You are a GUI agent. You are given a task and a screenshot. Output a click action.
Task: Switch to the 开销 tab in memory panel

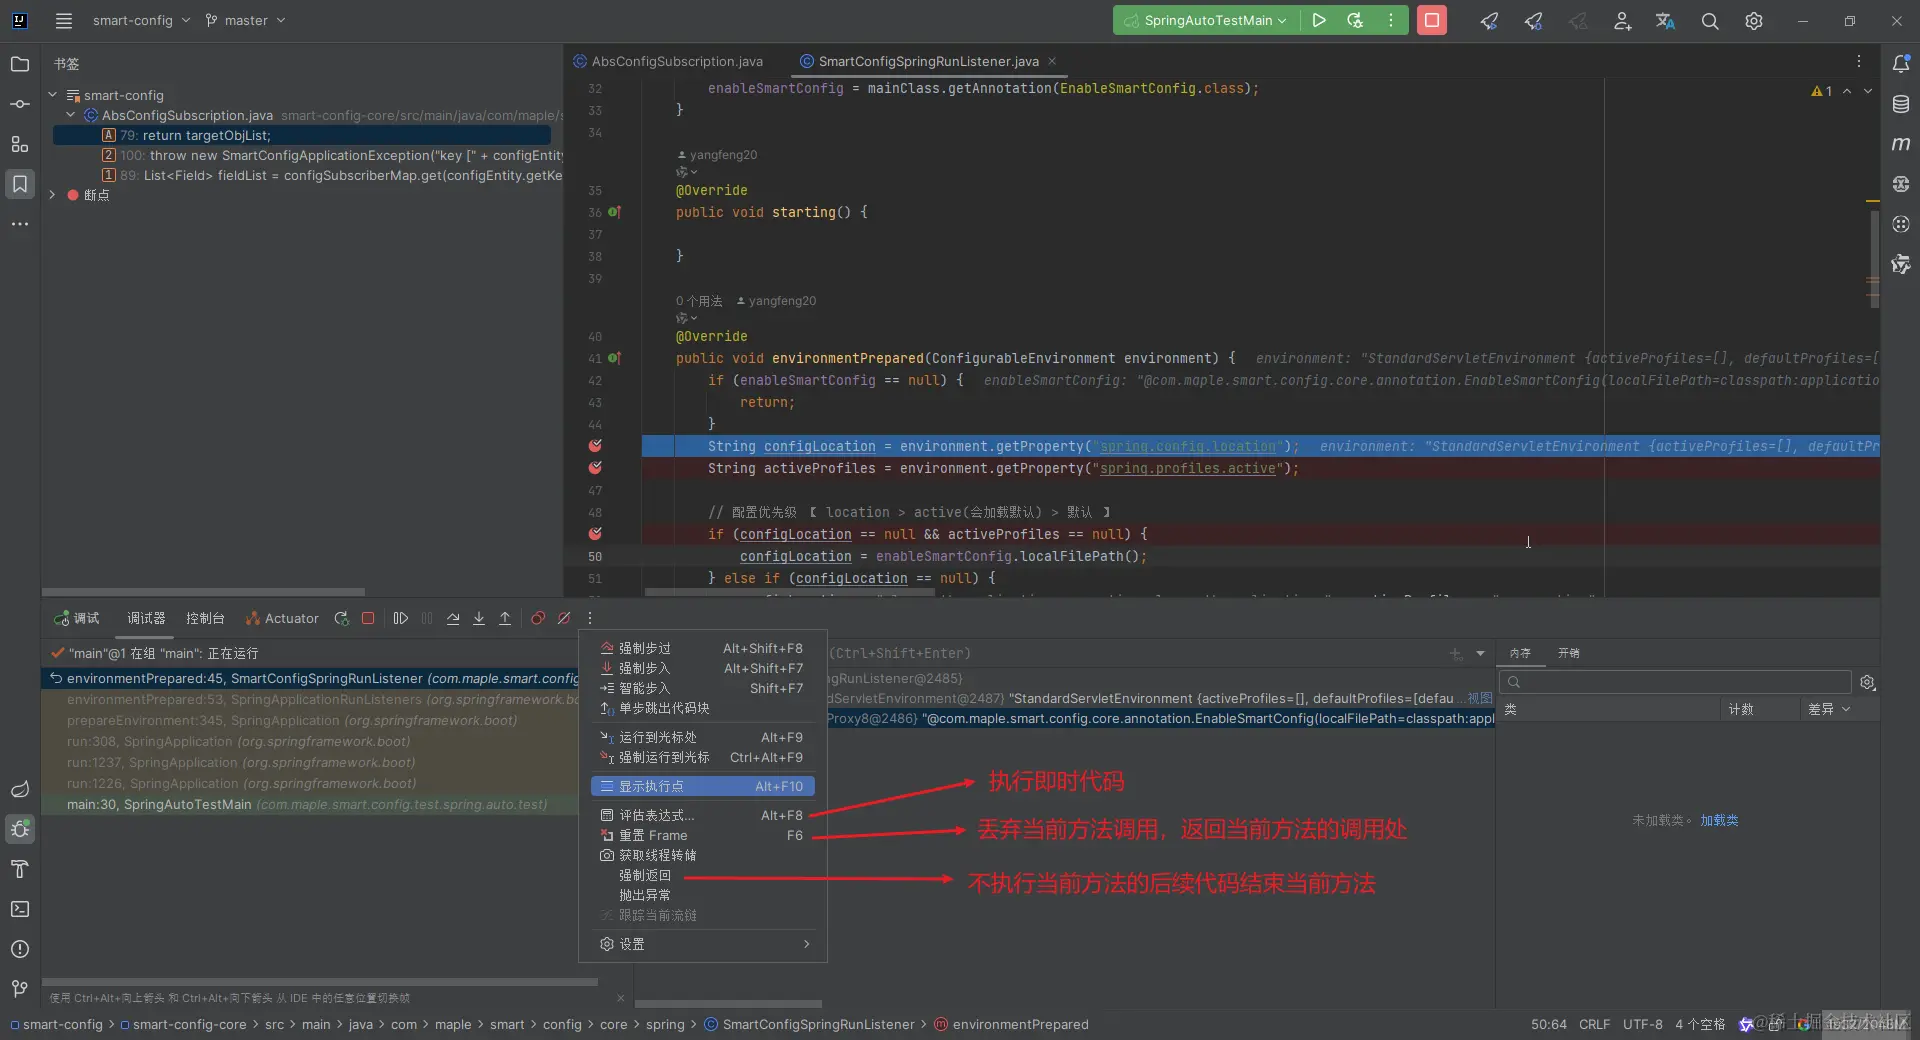click(x=1568, y=653)
